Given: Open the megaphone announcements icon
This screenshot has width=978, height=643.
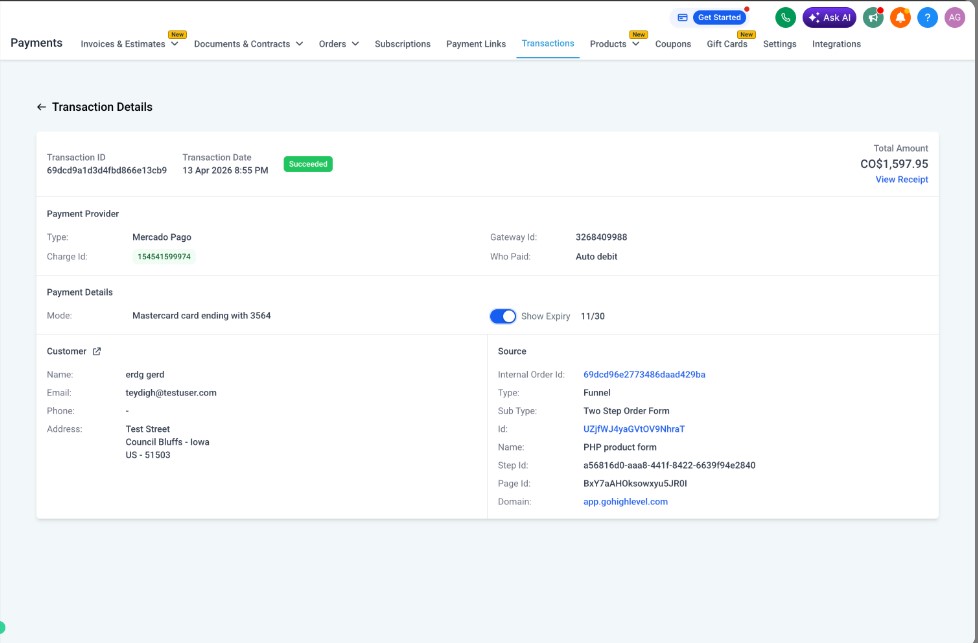Looking at the screenshot, I should tap(873, 17).
